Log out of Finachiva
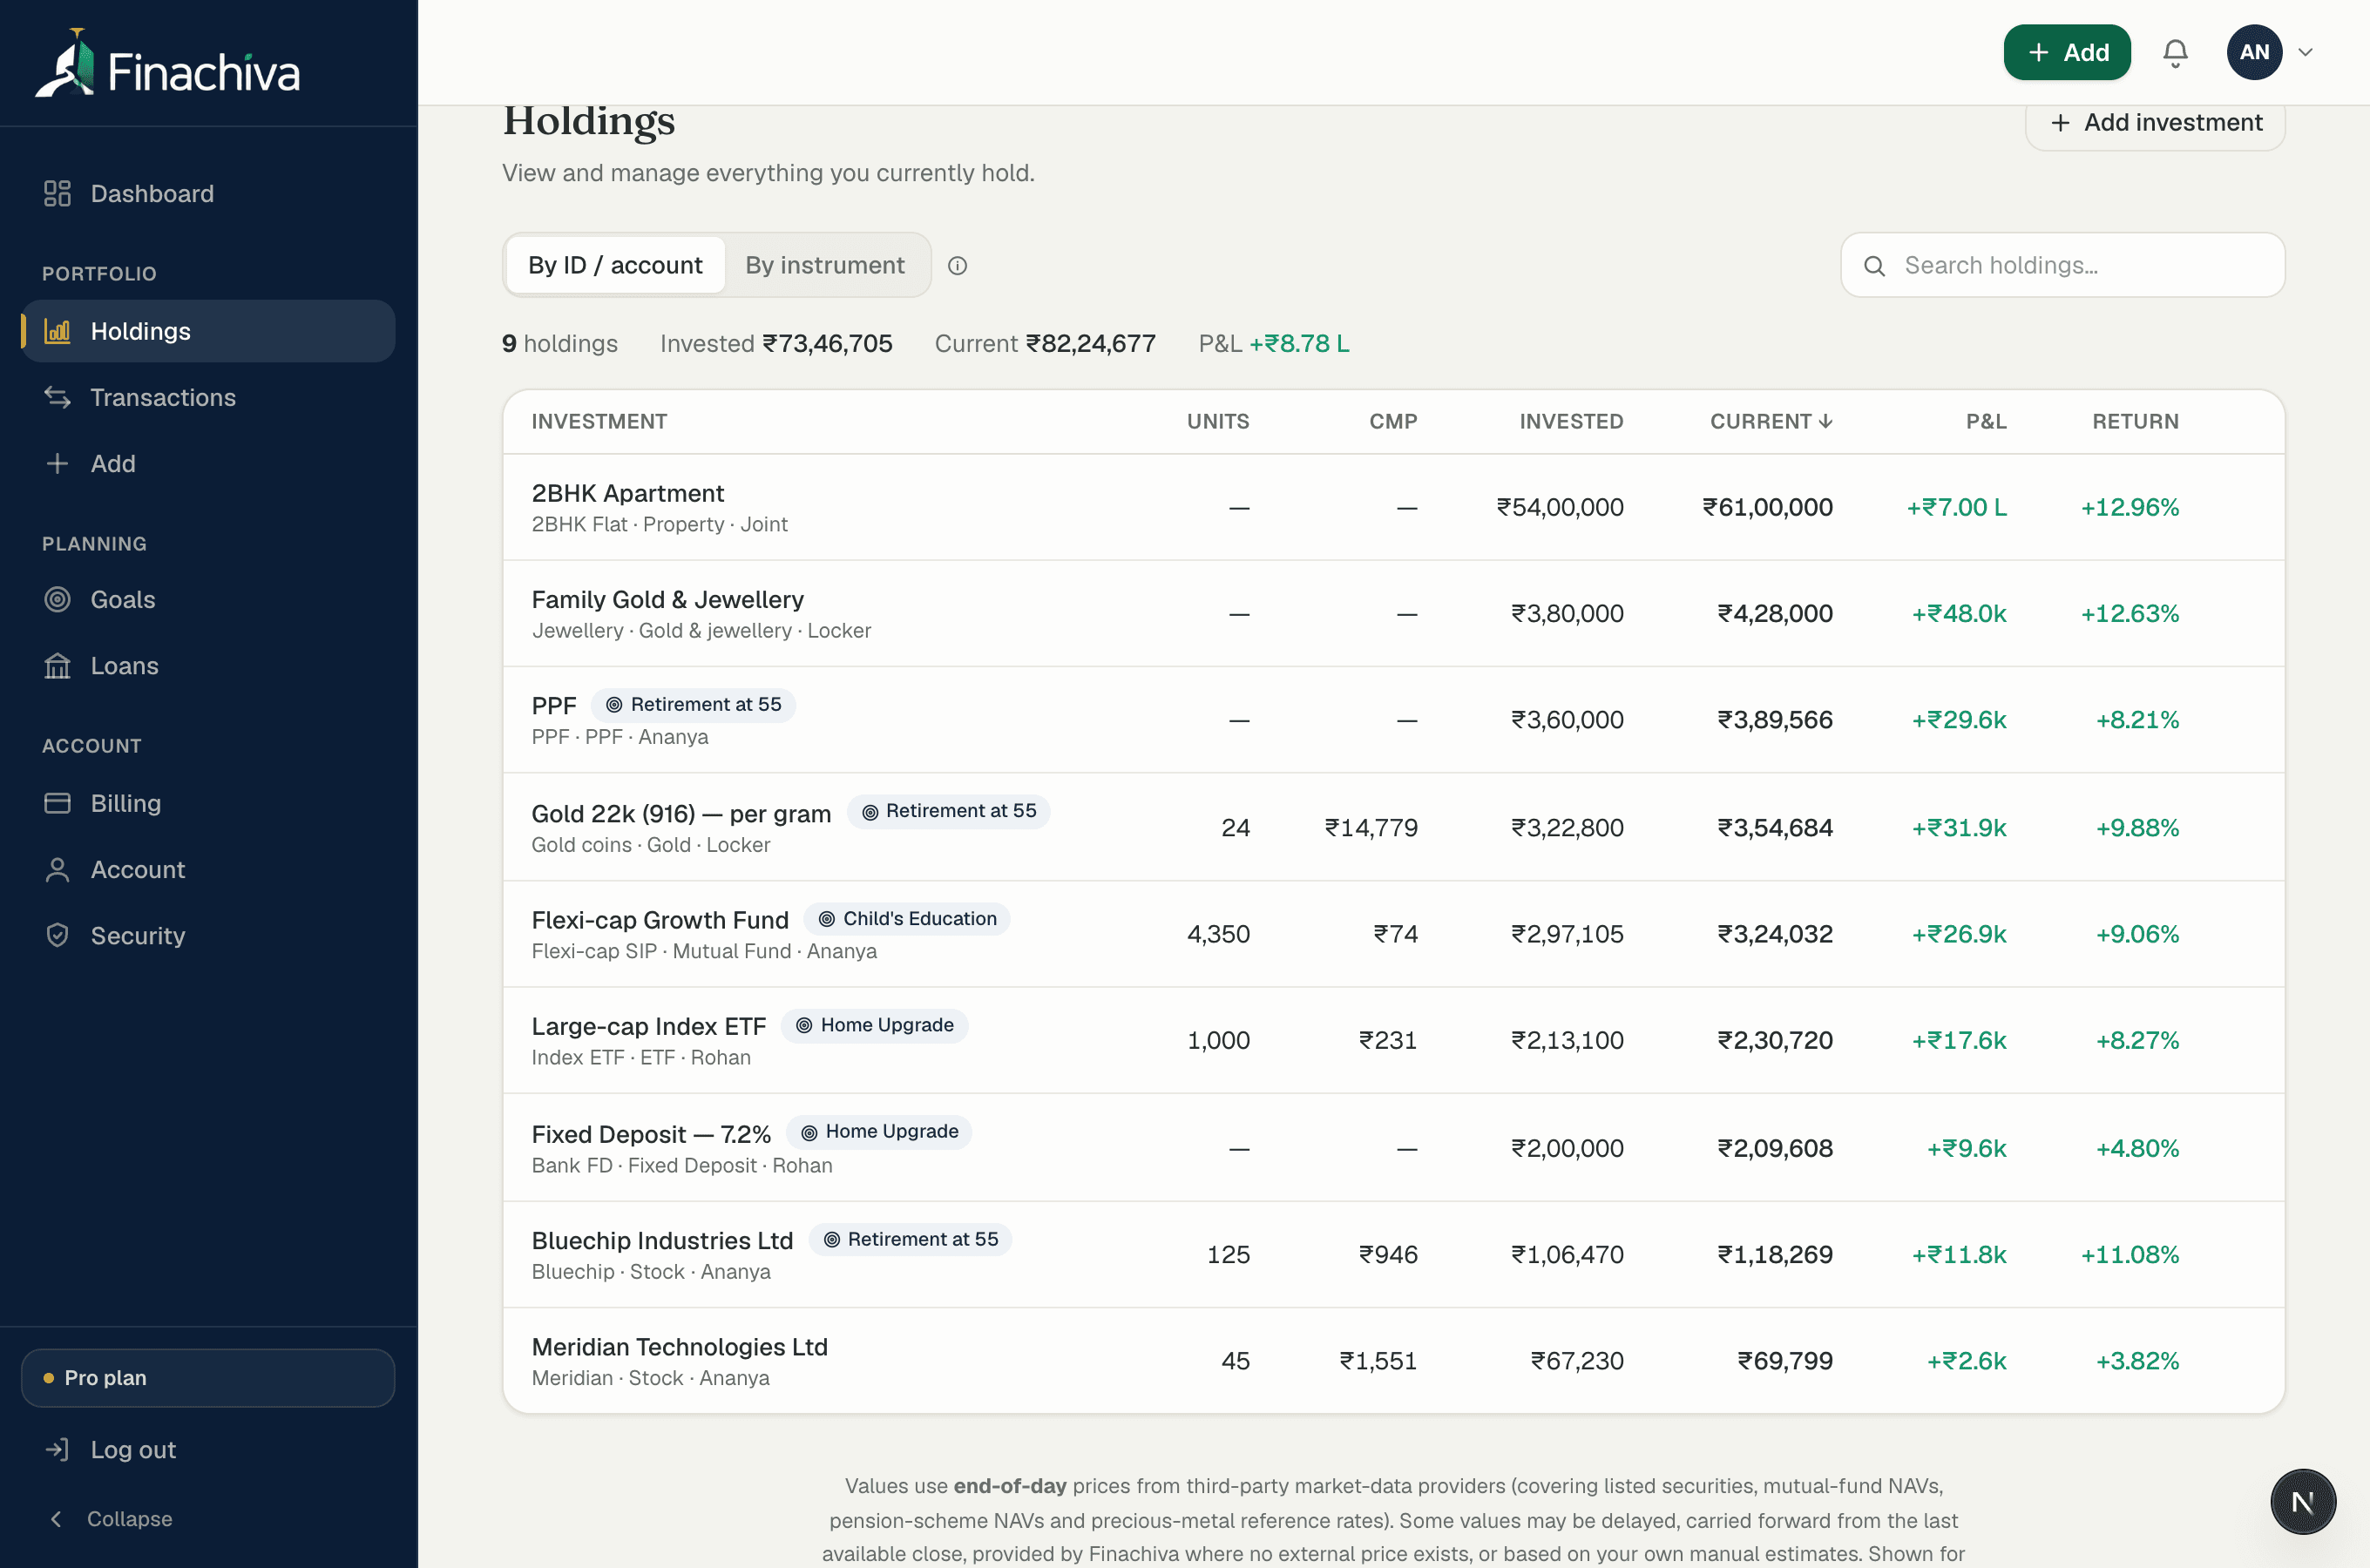This screenshot has width=2370, height=1568. click(208, 1449)
